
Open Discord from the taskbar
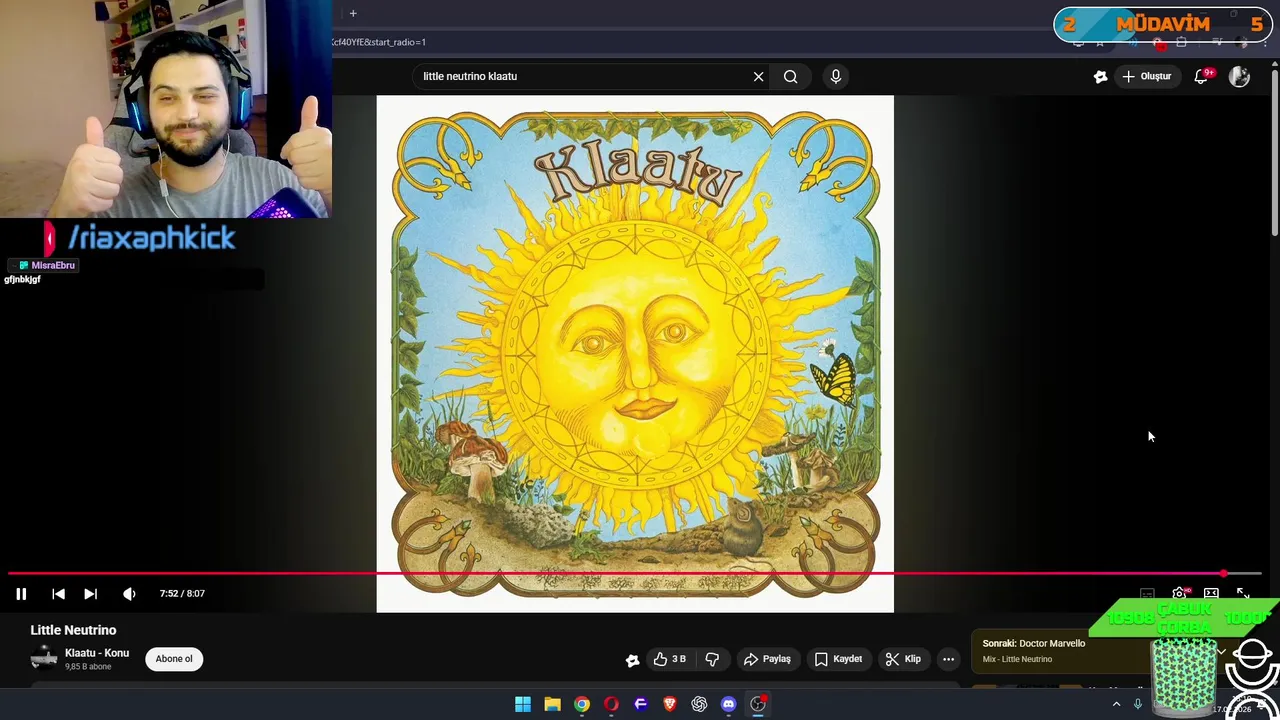pos(729,704)
